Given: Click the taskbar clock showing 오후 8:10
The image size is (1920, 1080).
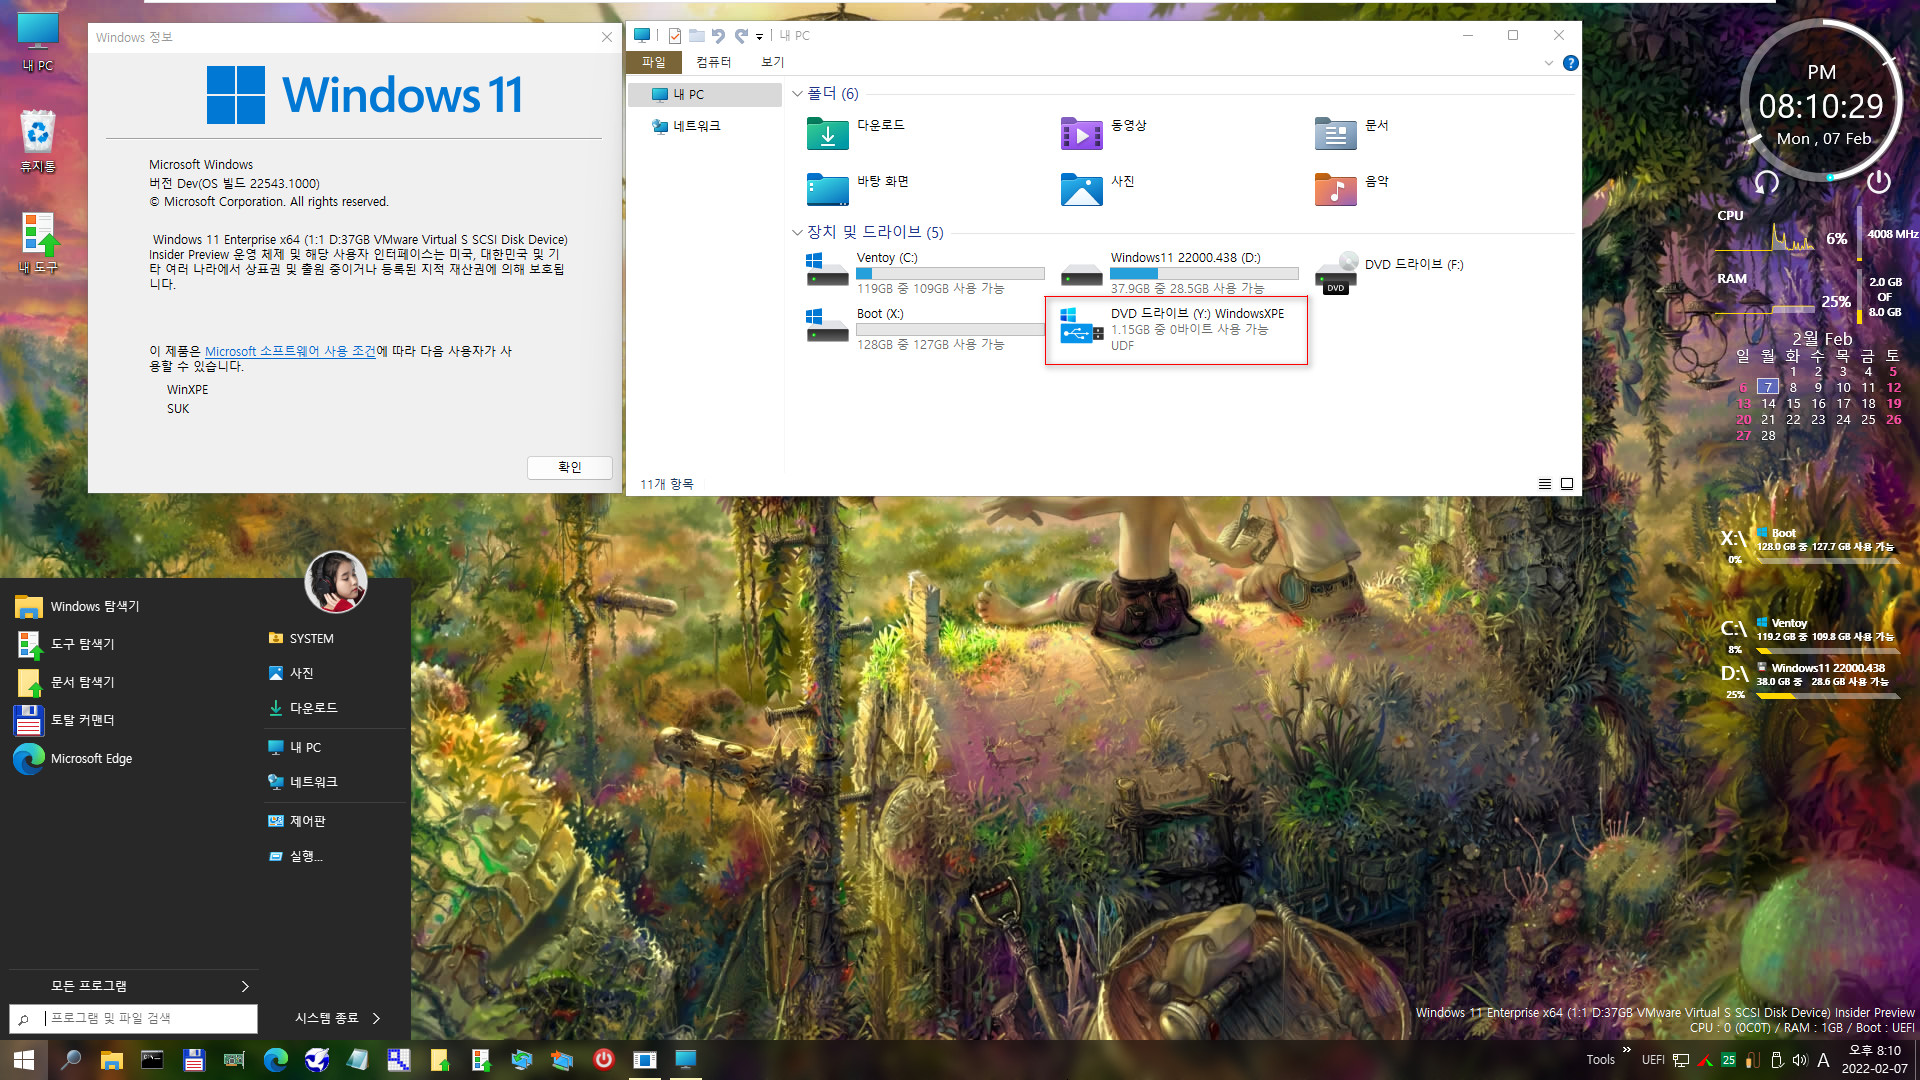Looking at the screenshot, I should [1874, 1060].
